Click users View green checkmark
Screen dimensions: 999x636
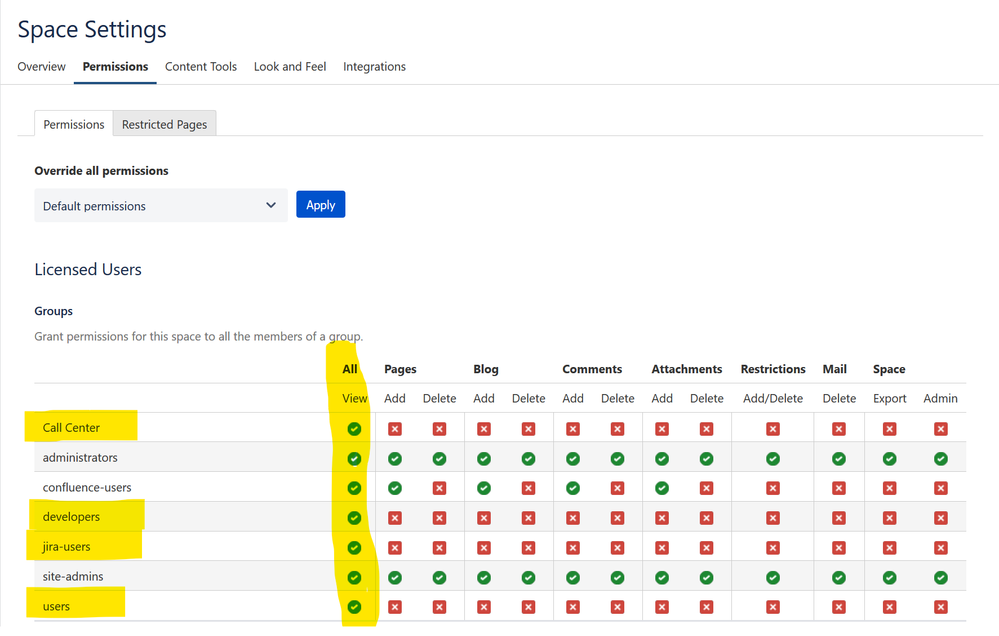point(354,607)
